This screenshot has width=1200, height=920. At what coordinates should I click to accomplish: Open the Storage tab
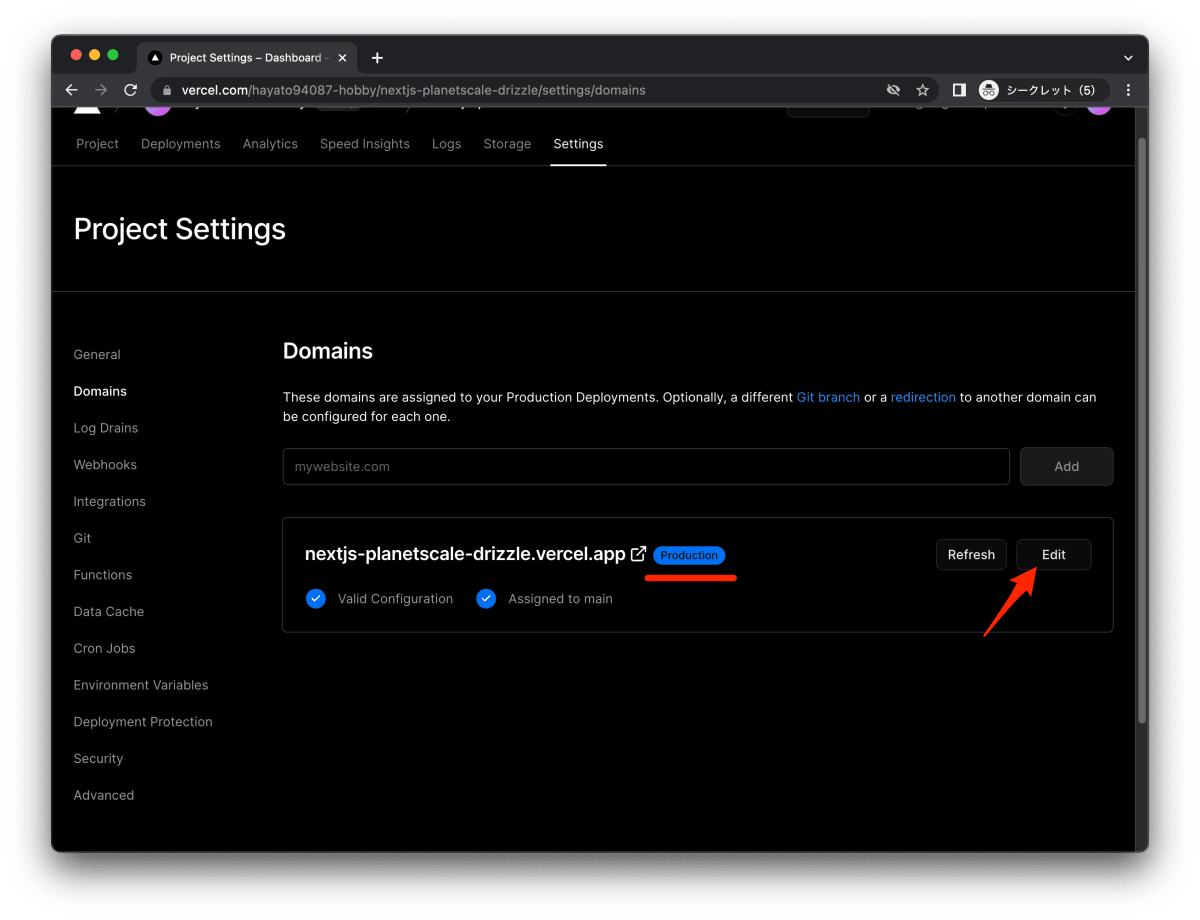[507, 144]
